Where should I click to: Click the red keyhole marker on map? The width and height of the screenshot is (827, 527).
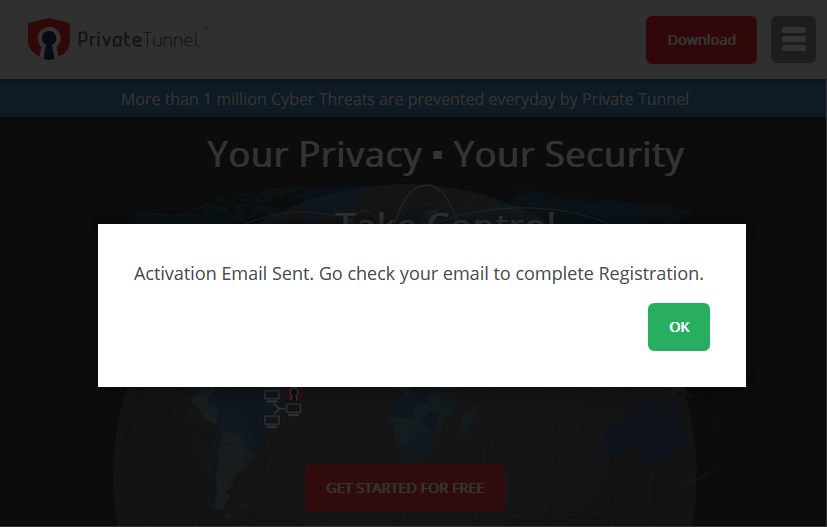click(x=294, y=393)
